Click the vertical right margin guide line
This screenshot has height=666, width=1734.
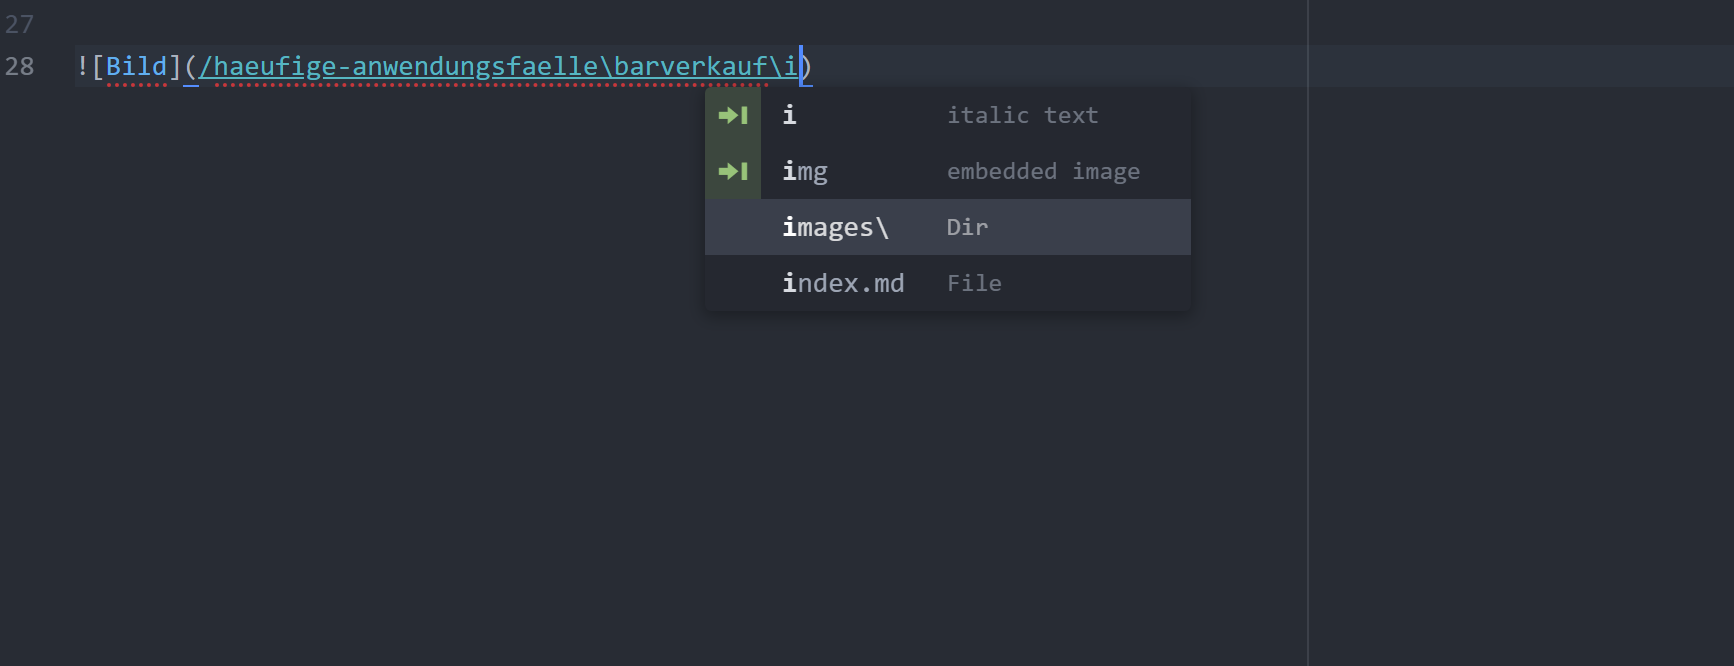(1307, 400)
